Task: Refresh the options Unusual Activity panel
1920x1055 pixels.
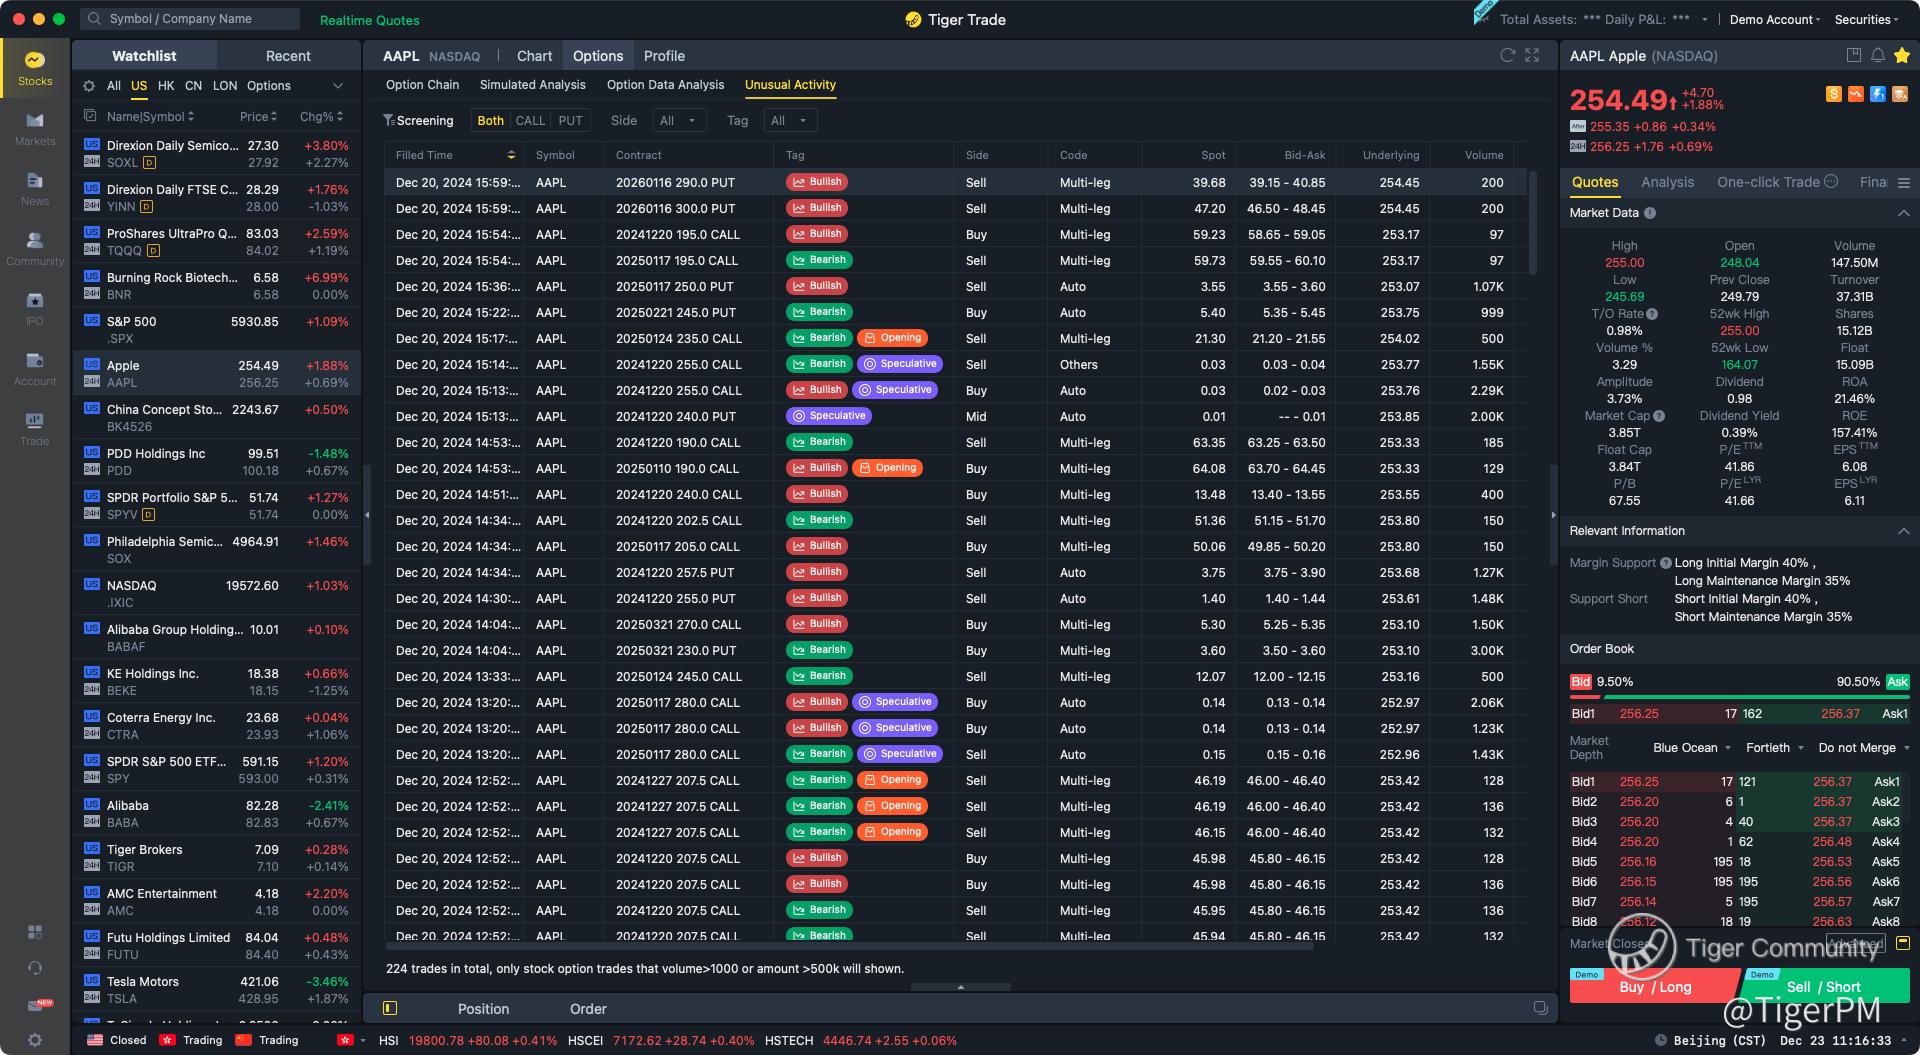Action: coord(1507,56)
